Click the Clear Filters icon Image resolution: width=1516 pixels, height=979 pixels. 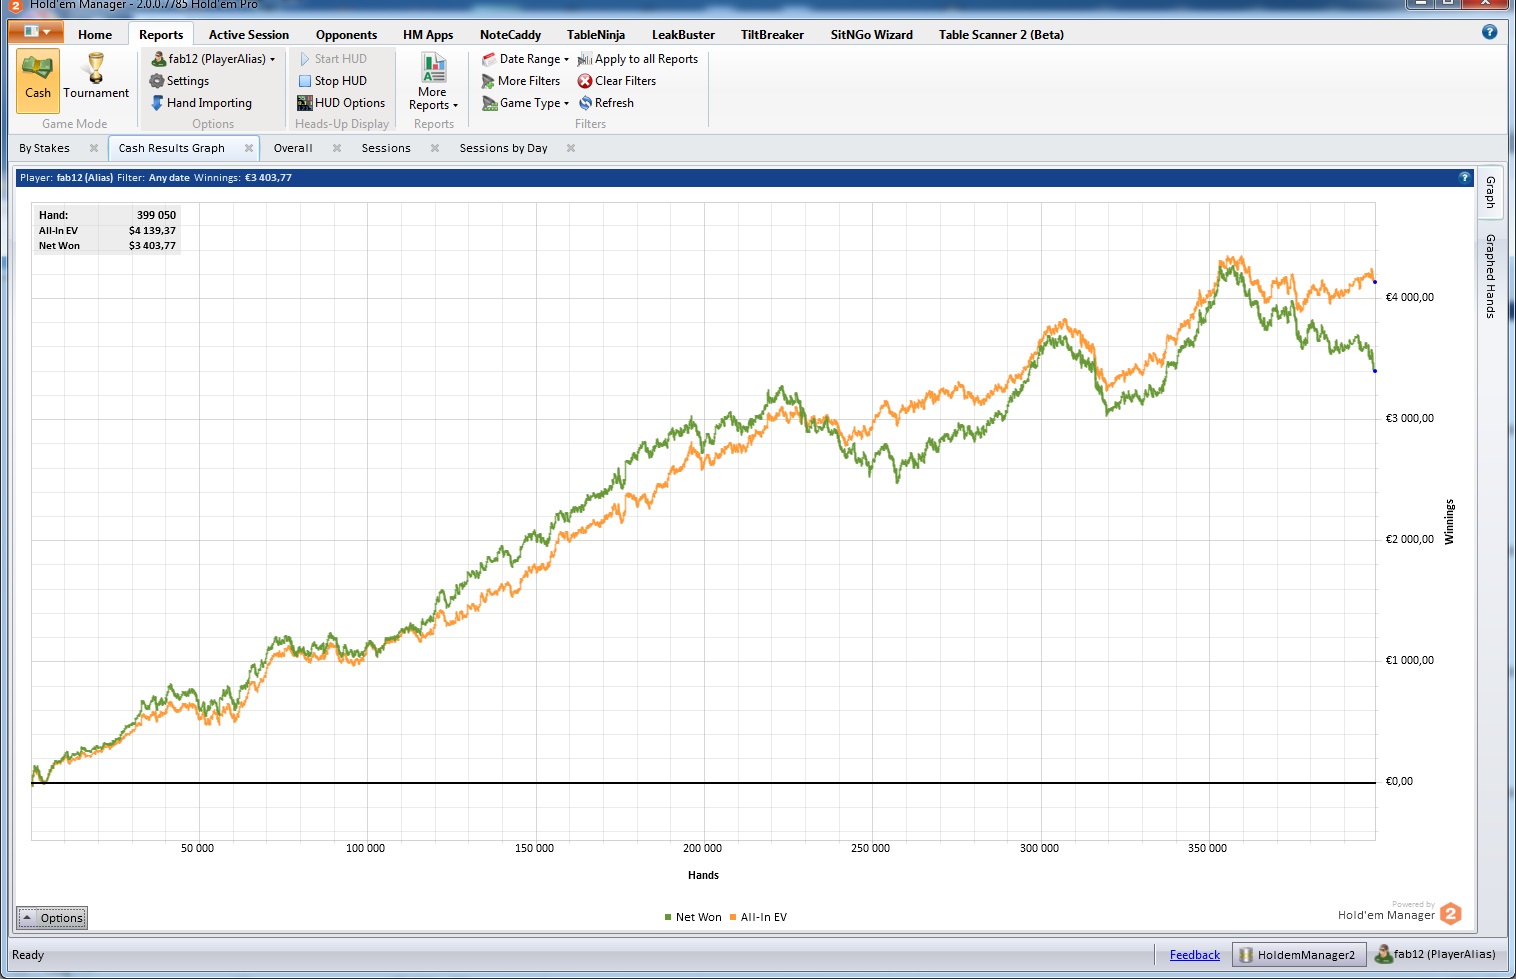click(585, 81)
